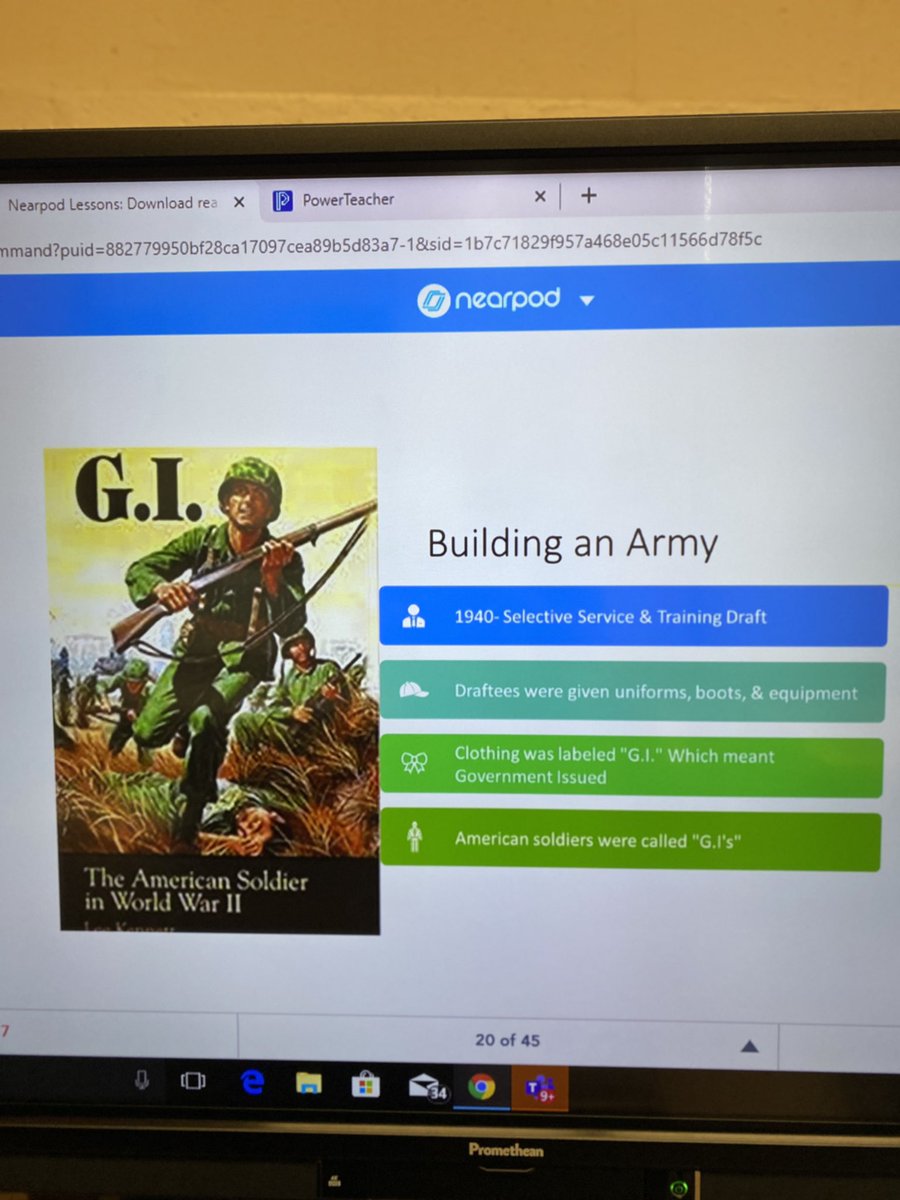Switch to the PowerTeacher browser tab
This screenshot has width=900, height=1200.
tap(410, 199)
